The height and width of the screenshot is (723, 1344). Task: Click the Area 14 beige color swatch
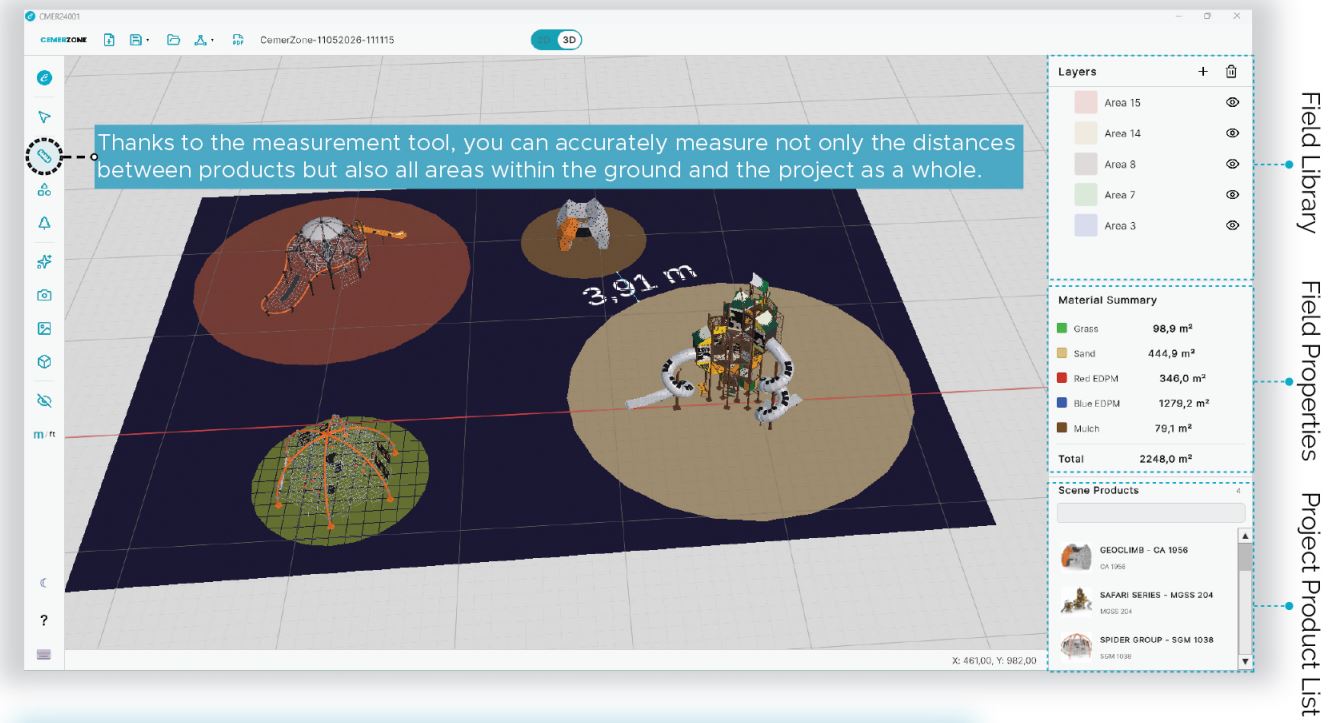click(1086, 133)
